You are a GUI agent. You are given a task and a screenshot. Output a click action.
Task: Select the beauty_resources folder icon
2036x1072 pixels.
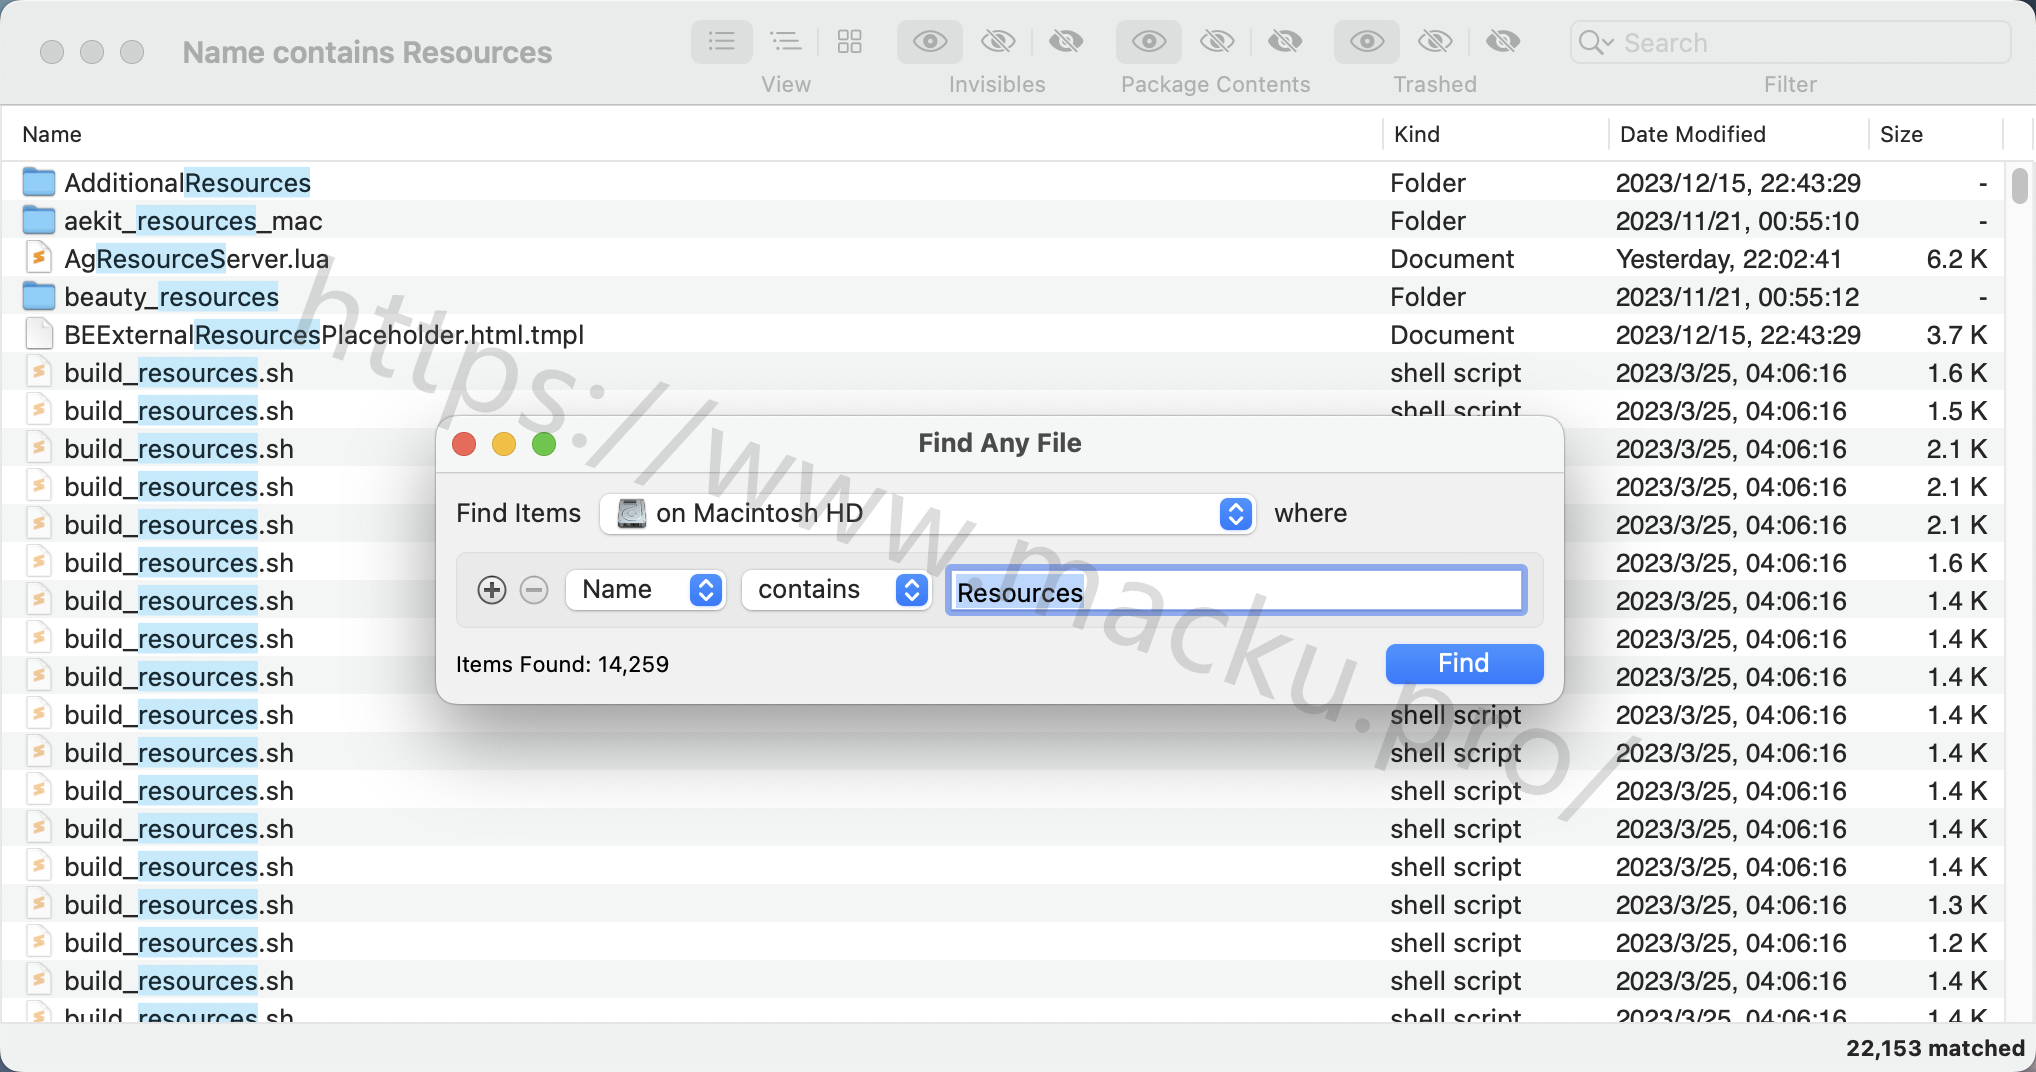[x=39, y=296]
